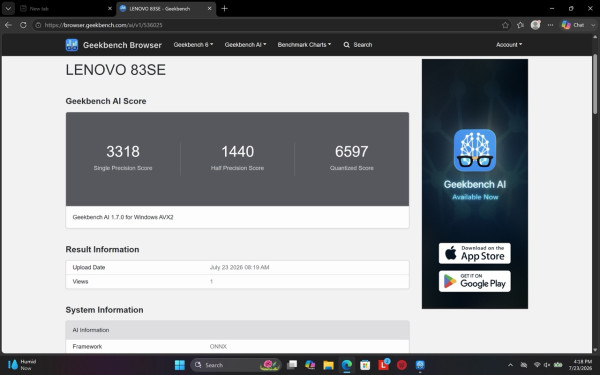
Task: Add page to favorites with star icon
Action: point(505,25)
